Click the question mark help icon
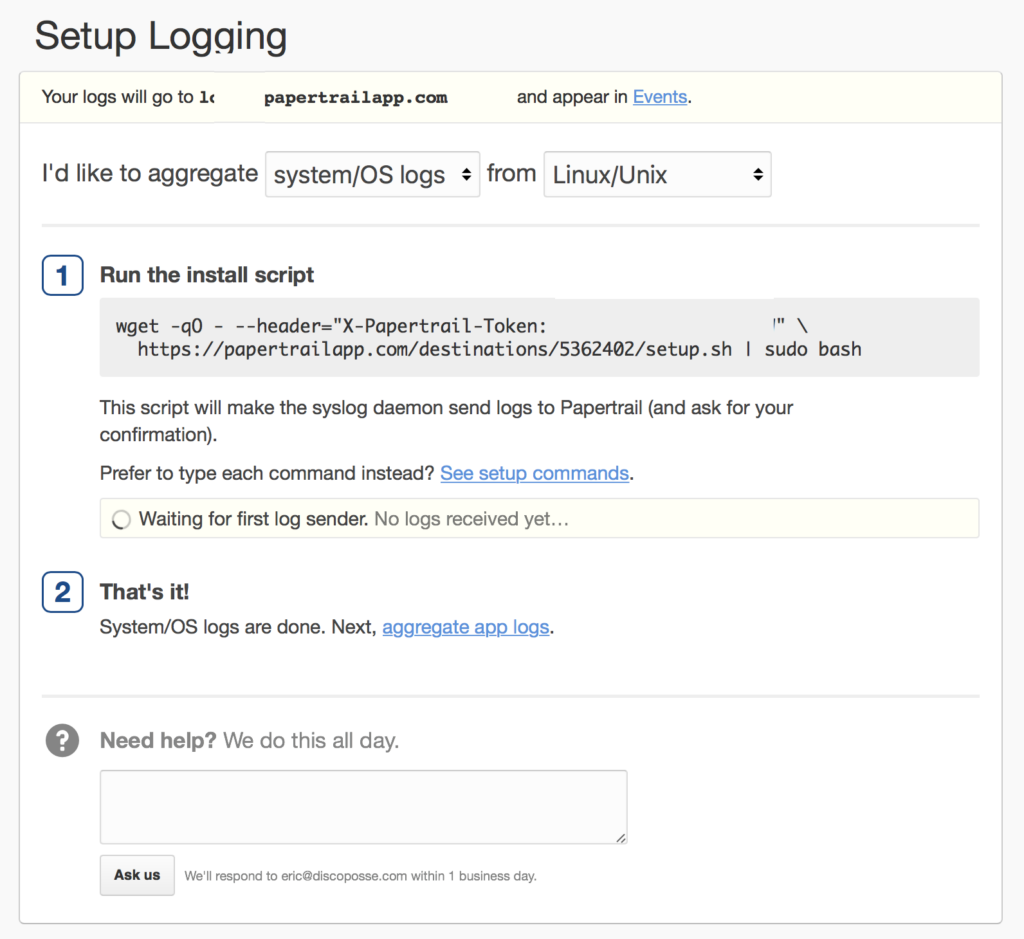Screen dimensions: 1024x939 point(62,740)
